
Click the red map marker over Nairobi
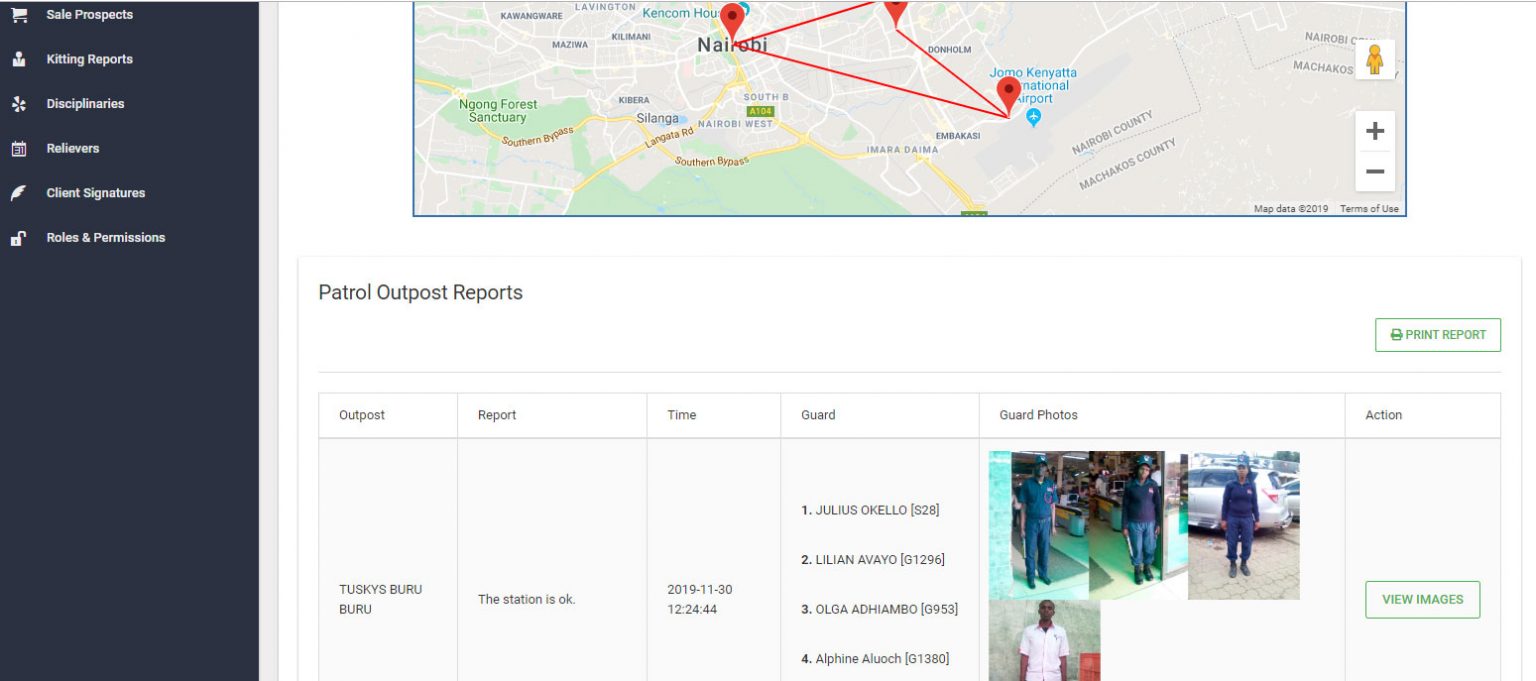coord(732,20)
